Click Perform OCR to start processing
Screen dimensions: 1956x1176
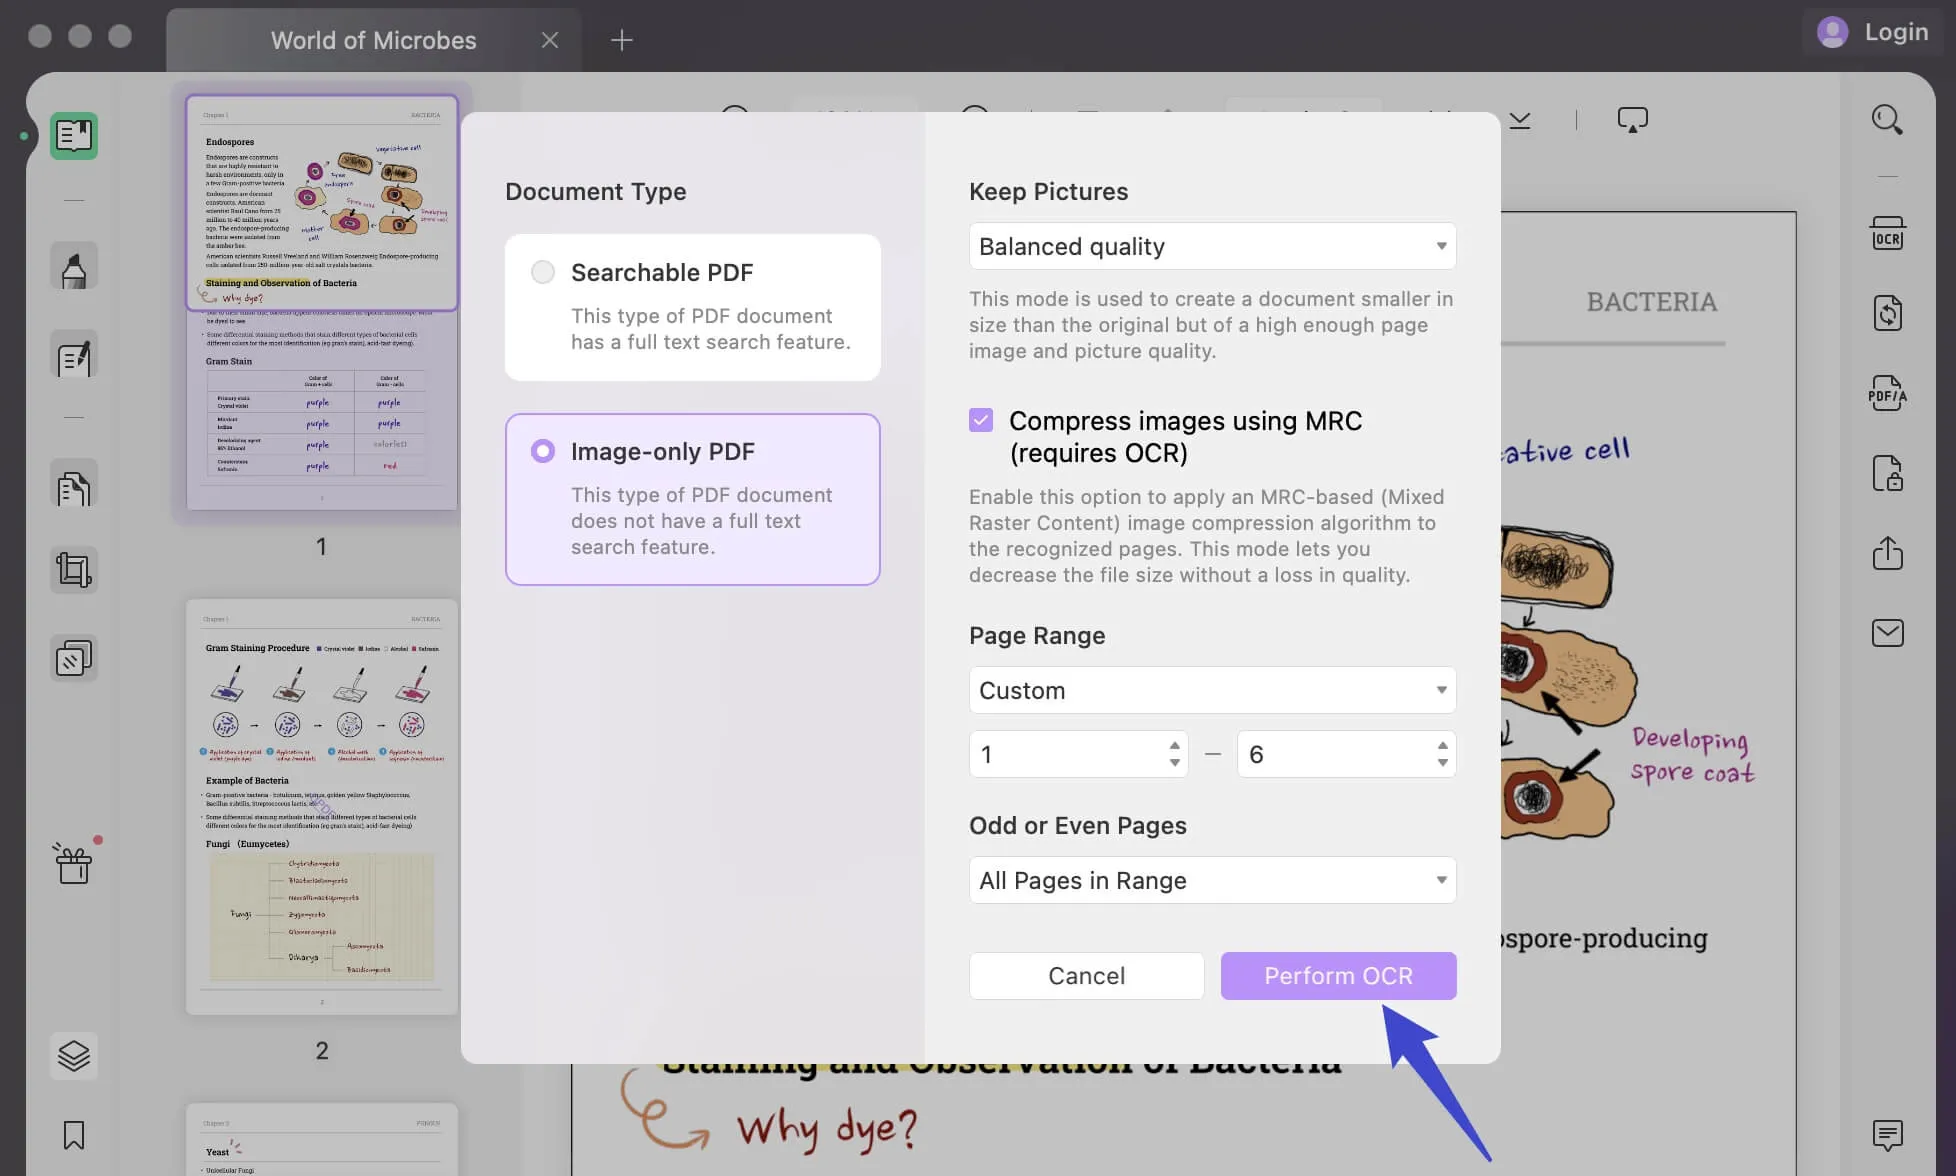1337,975
